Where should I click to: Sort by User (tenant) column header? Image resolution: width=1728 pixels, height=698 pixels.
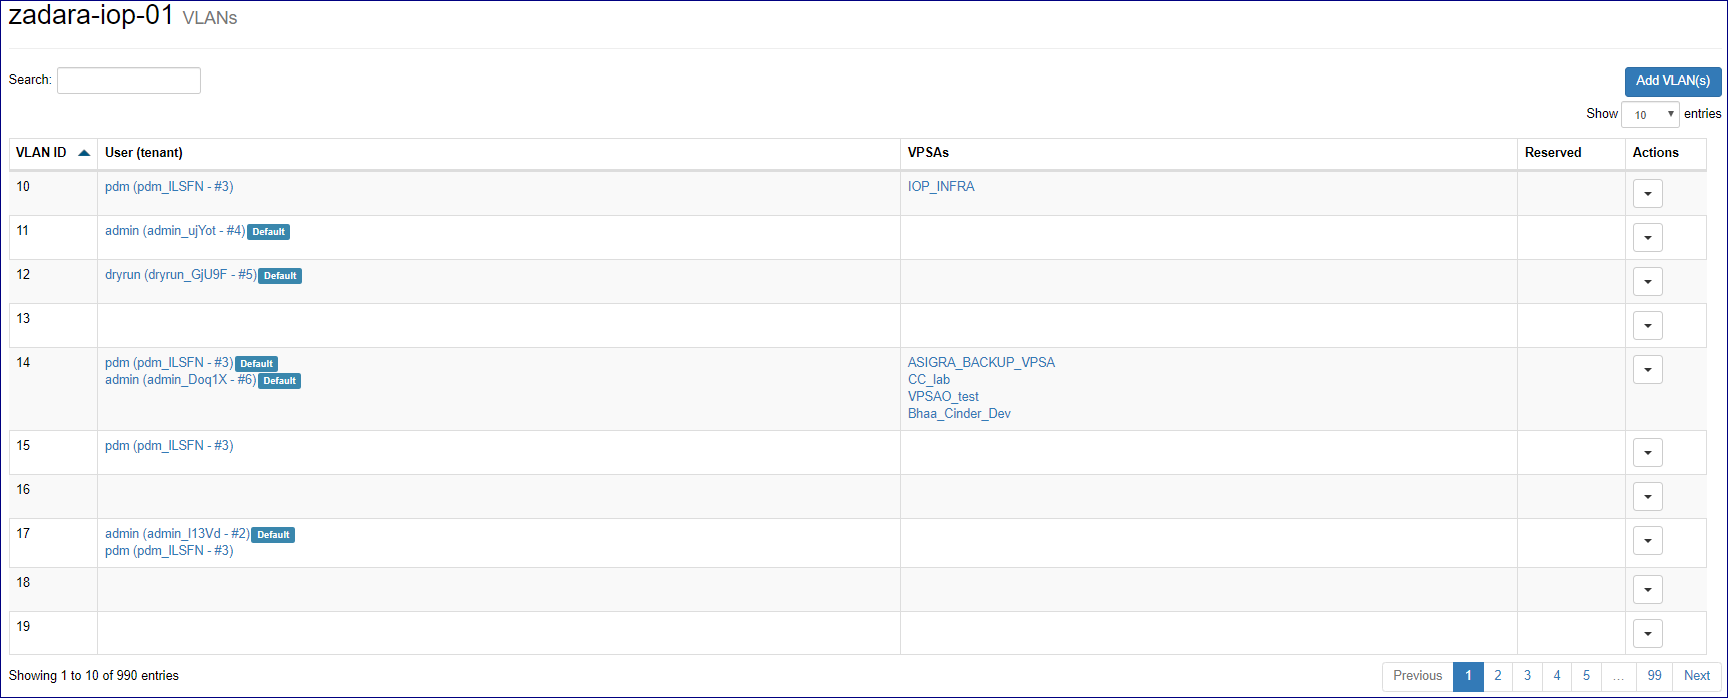pyautogui.click(x=144, y=153)
